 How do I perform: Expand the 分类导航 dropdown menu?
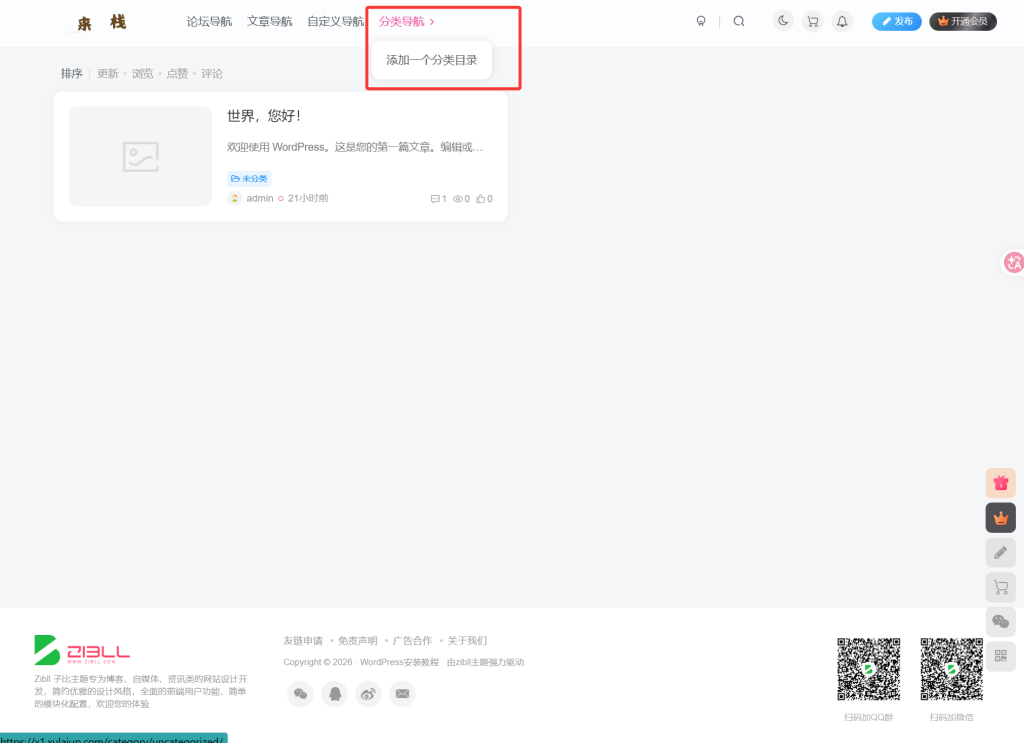coord(406,22)
